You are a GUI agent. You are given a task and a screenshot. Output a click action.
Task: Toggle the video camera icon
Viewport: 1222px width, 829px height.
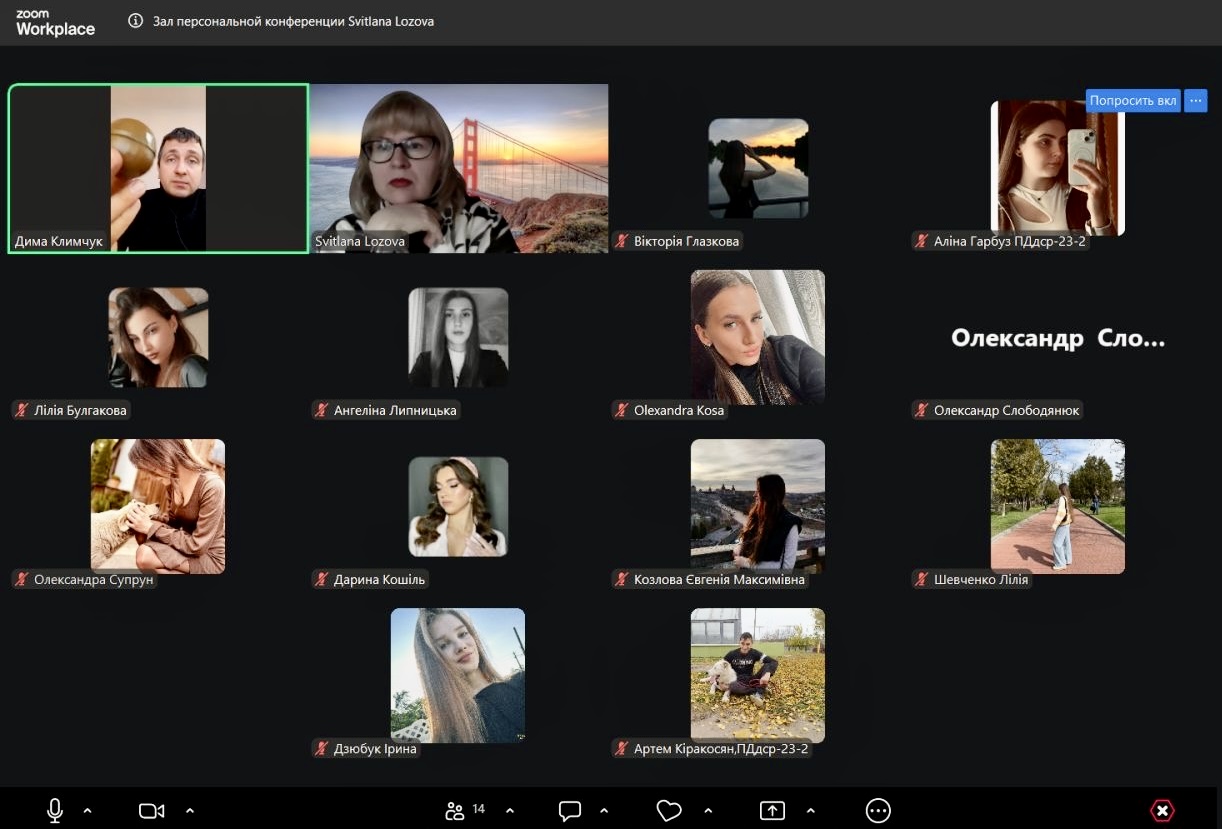click(x=151, y=810)
